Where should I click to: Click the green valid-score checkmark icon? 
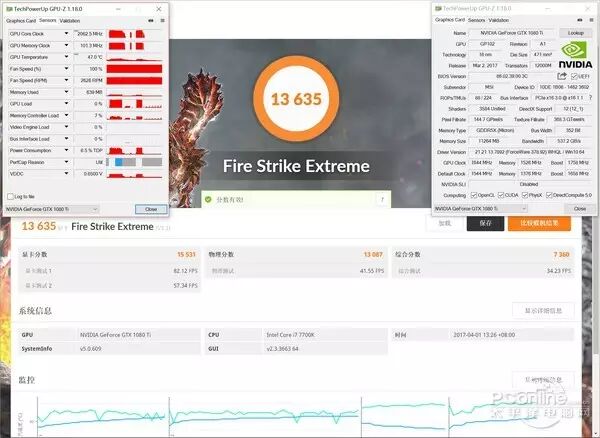tap(208, 199)
